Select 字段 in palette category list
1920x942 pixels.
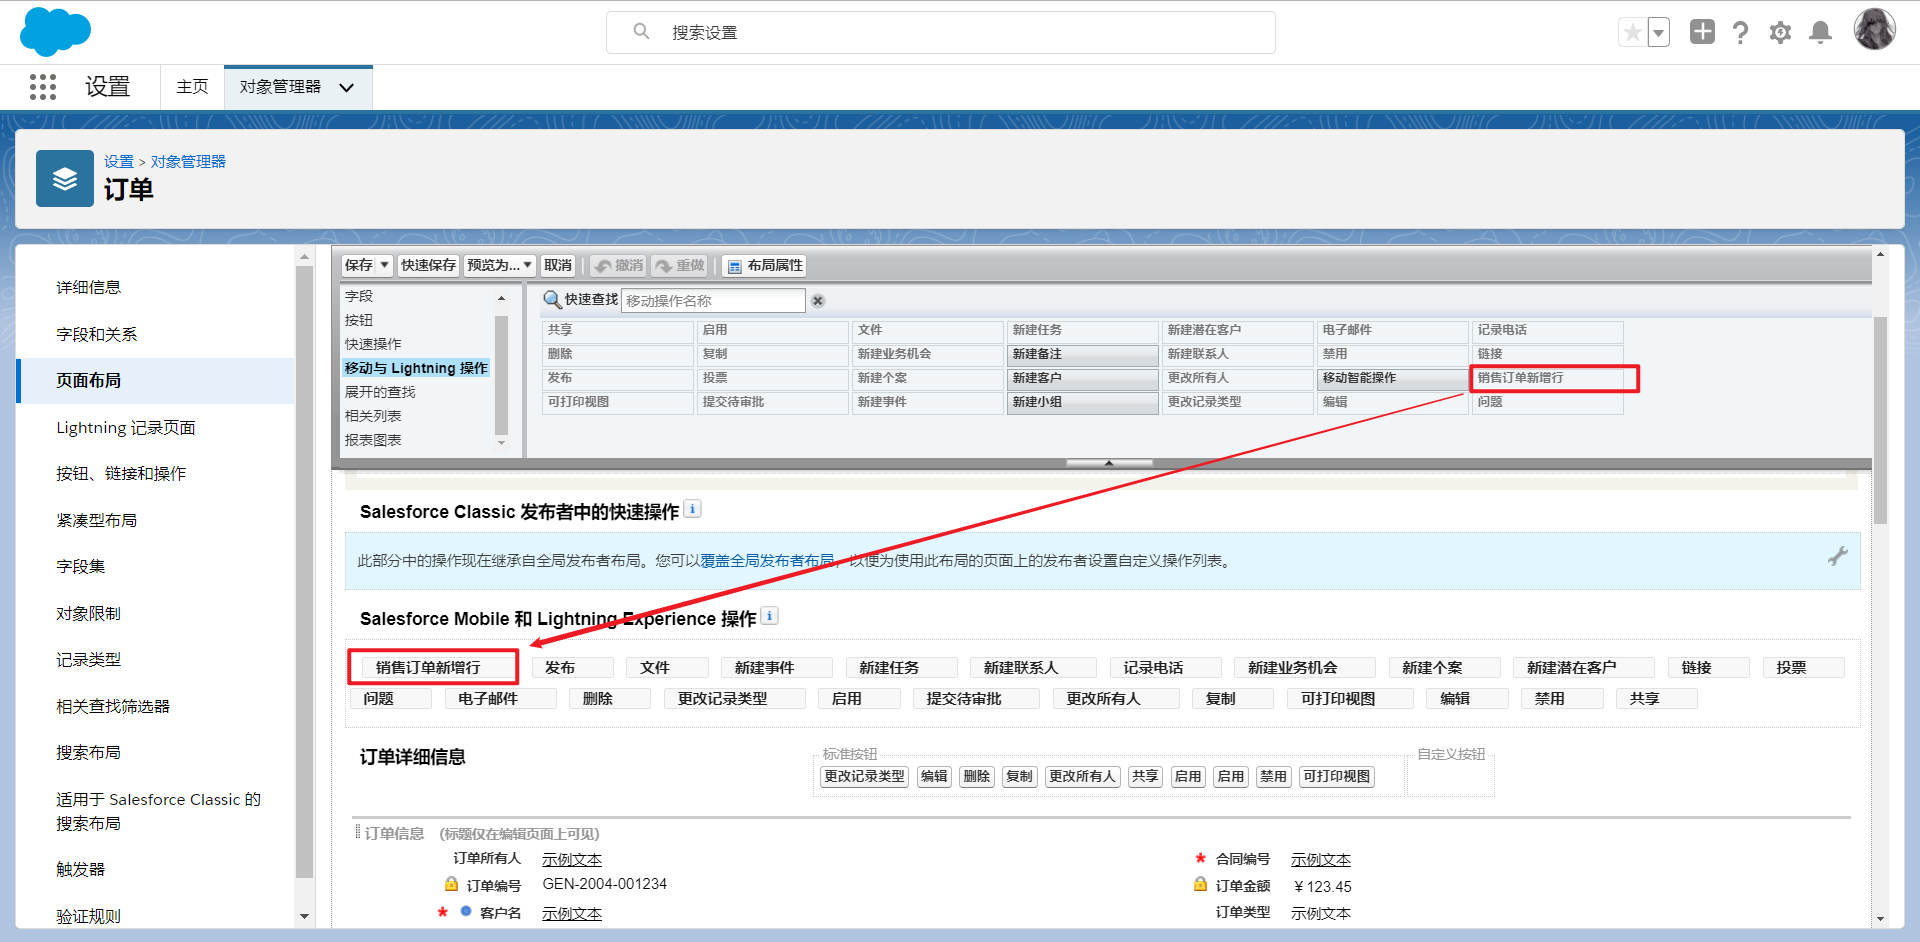click(359, 296)
